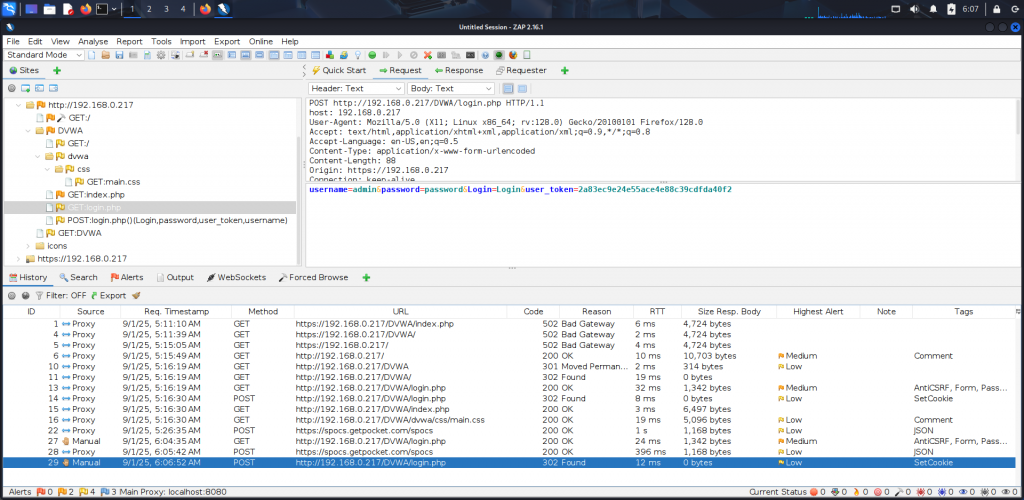Click the red X remove breakpoints icon
1024x500 pixels.
428,55
